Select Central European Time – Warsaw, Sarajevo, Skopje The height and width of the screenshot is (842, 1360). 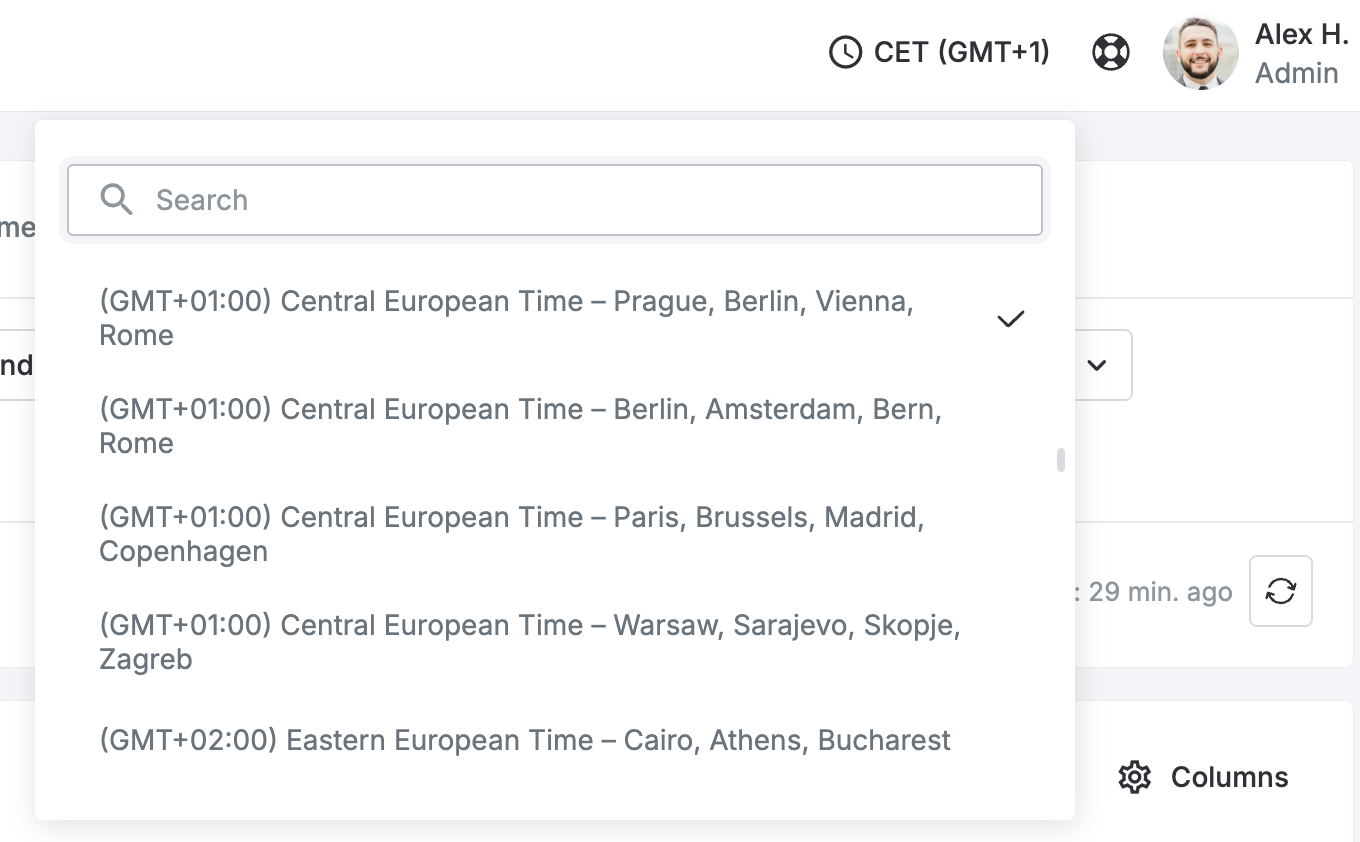point(555,642)
